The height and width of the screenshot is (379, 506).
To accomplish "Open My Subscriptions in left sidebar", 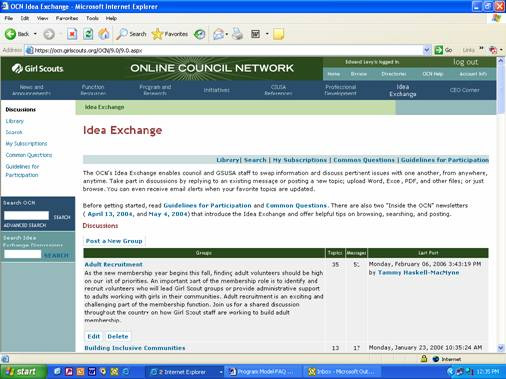I will click(x=26, y=144).
